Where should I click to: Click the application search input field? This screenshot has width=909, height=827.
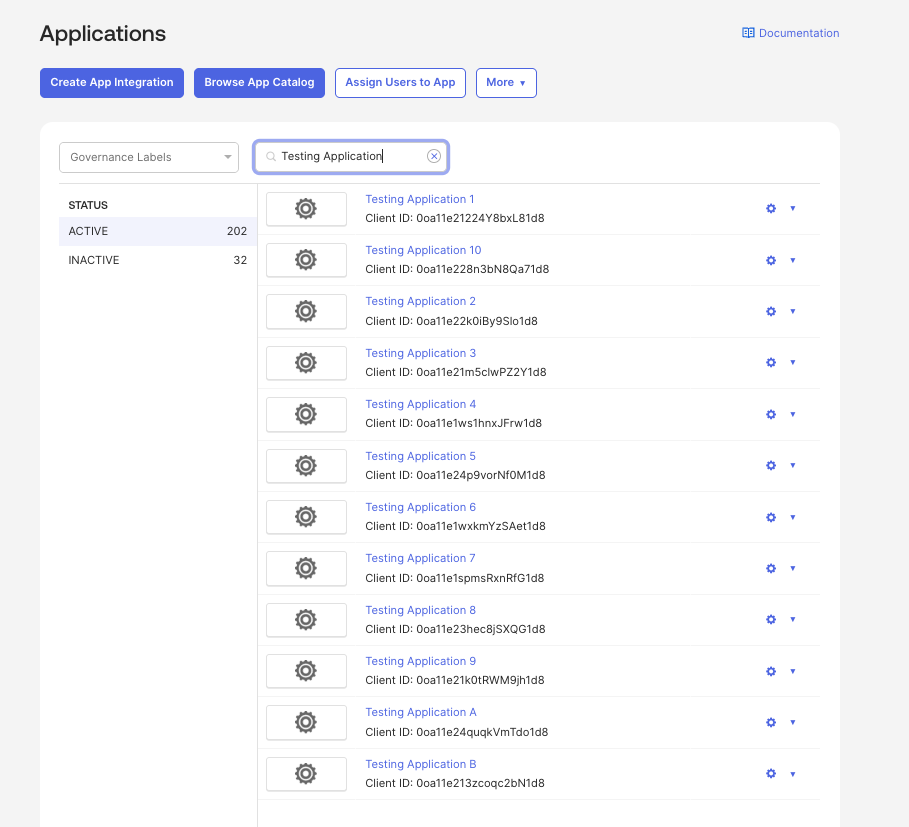[x=351, y=156]
